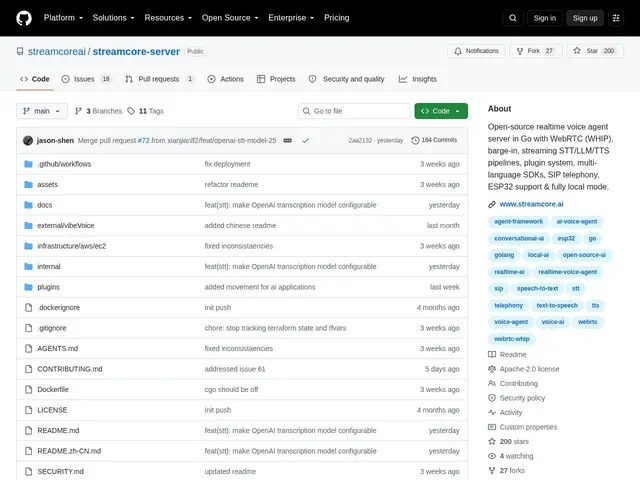640x480 pixels.
Task: Expand the Enterprise menu
Action: point(291,18)
